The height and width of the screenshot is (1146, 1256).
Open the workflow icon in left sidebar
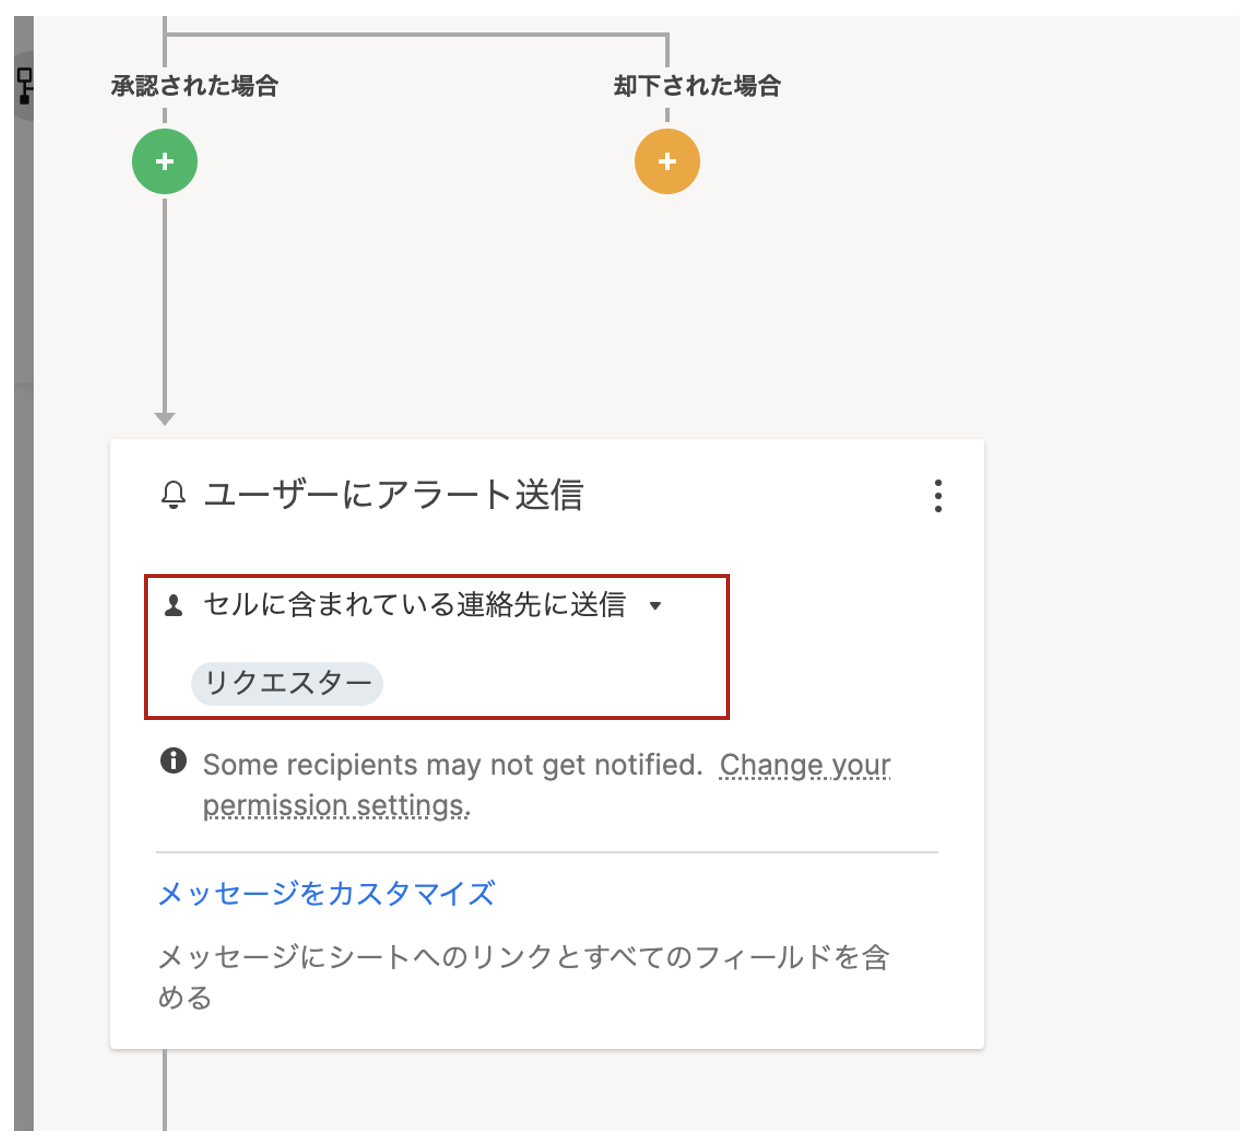click(x=25, y=86)
